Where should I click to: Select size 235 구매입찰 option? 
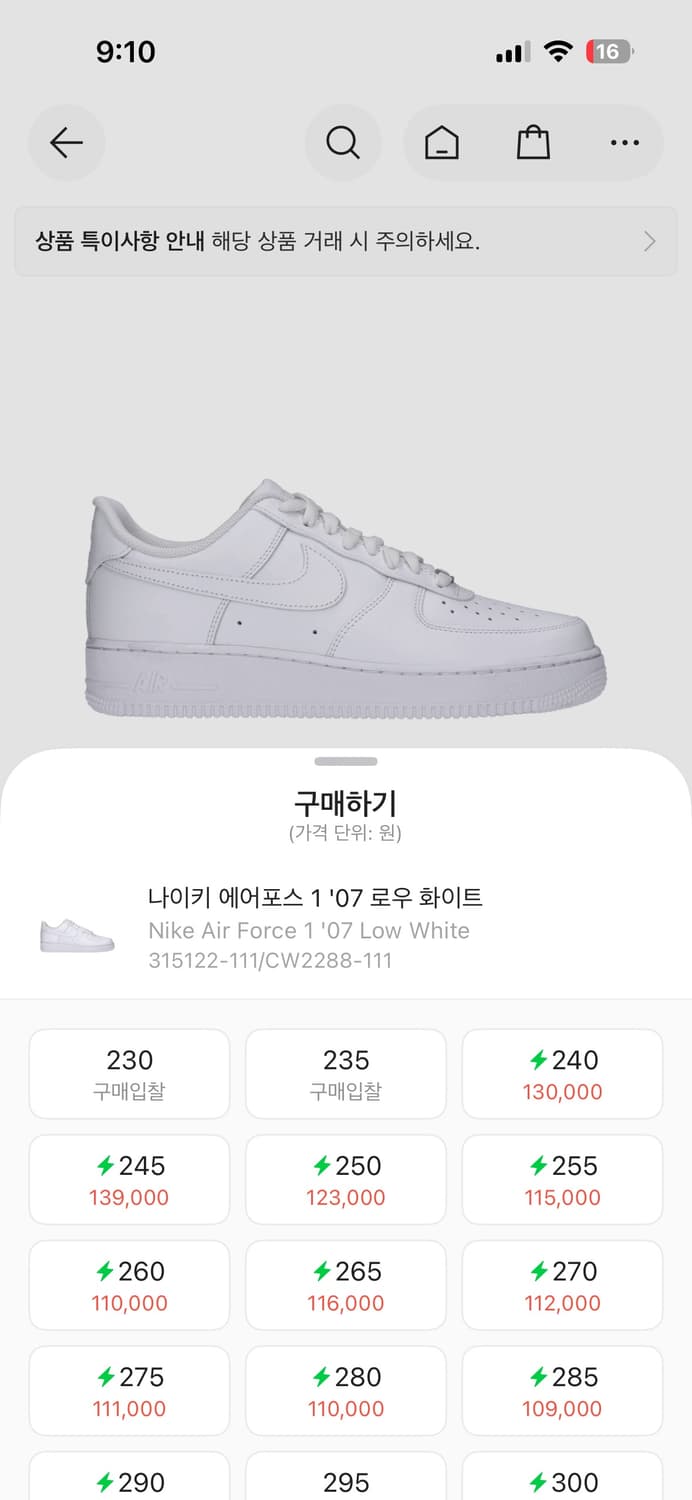346,1074
